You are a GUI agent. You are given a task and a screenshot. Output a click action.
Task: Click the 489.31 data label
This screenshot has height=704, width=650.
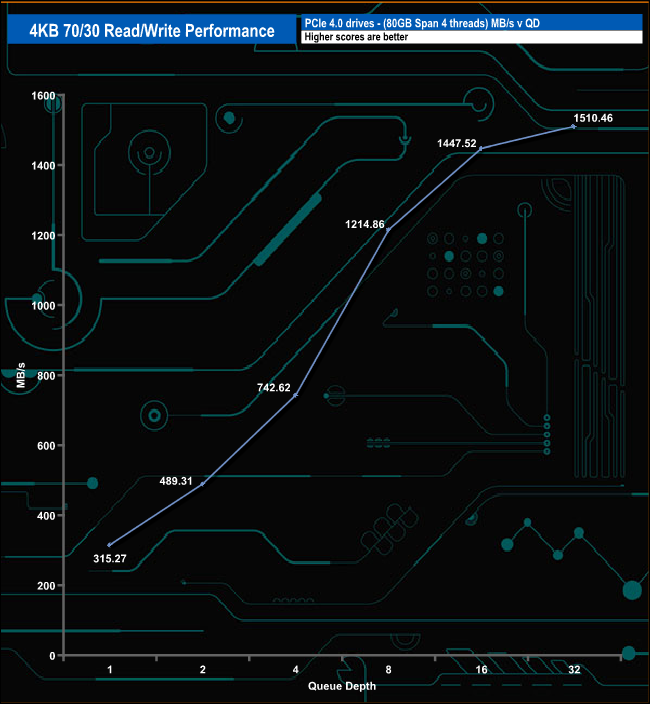point(176,481)
